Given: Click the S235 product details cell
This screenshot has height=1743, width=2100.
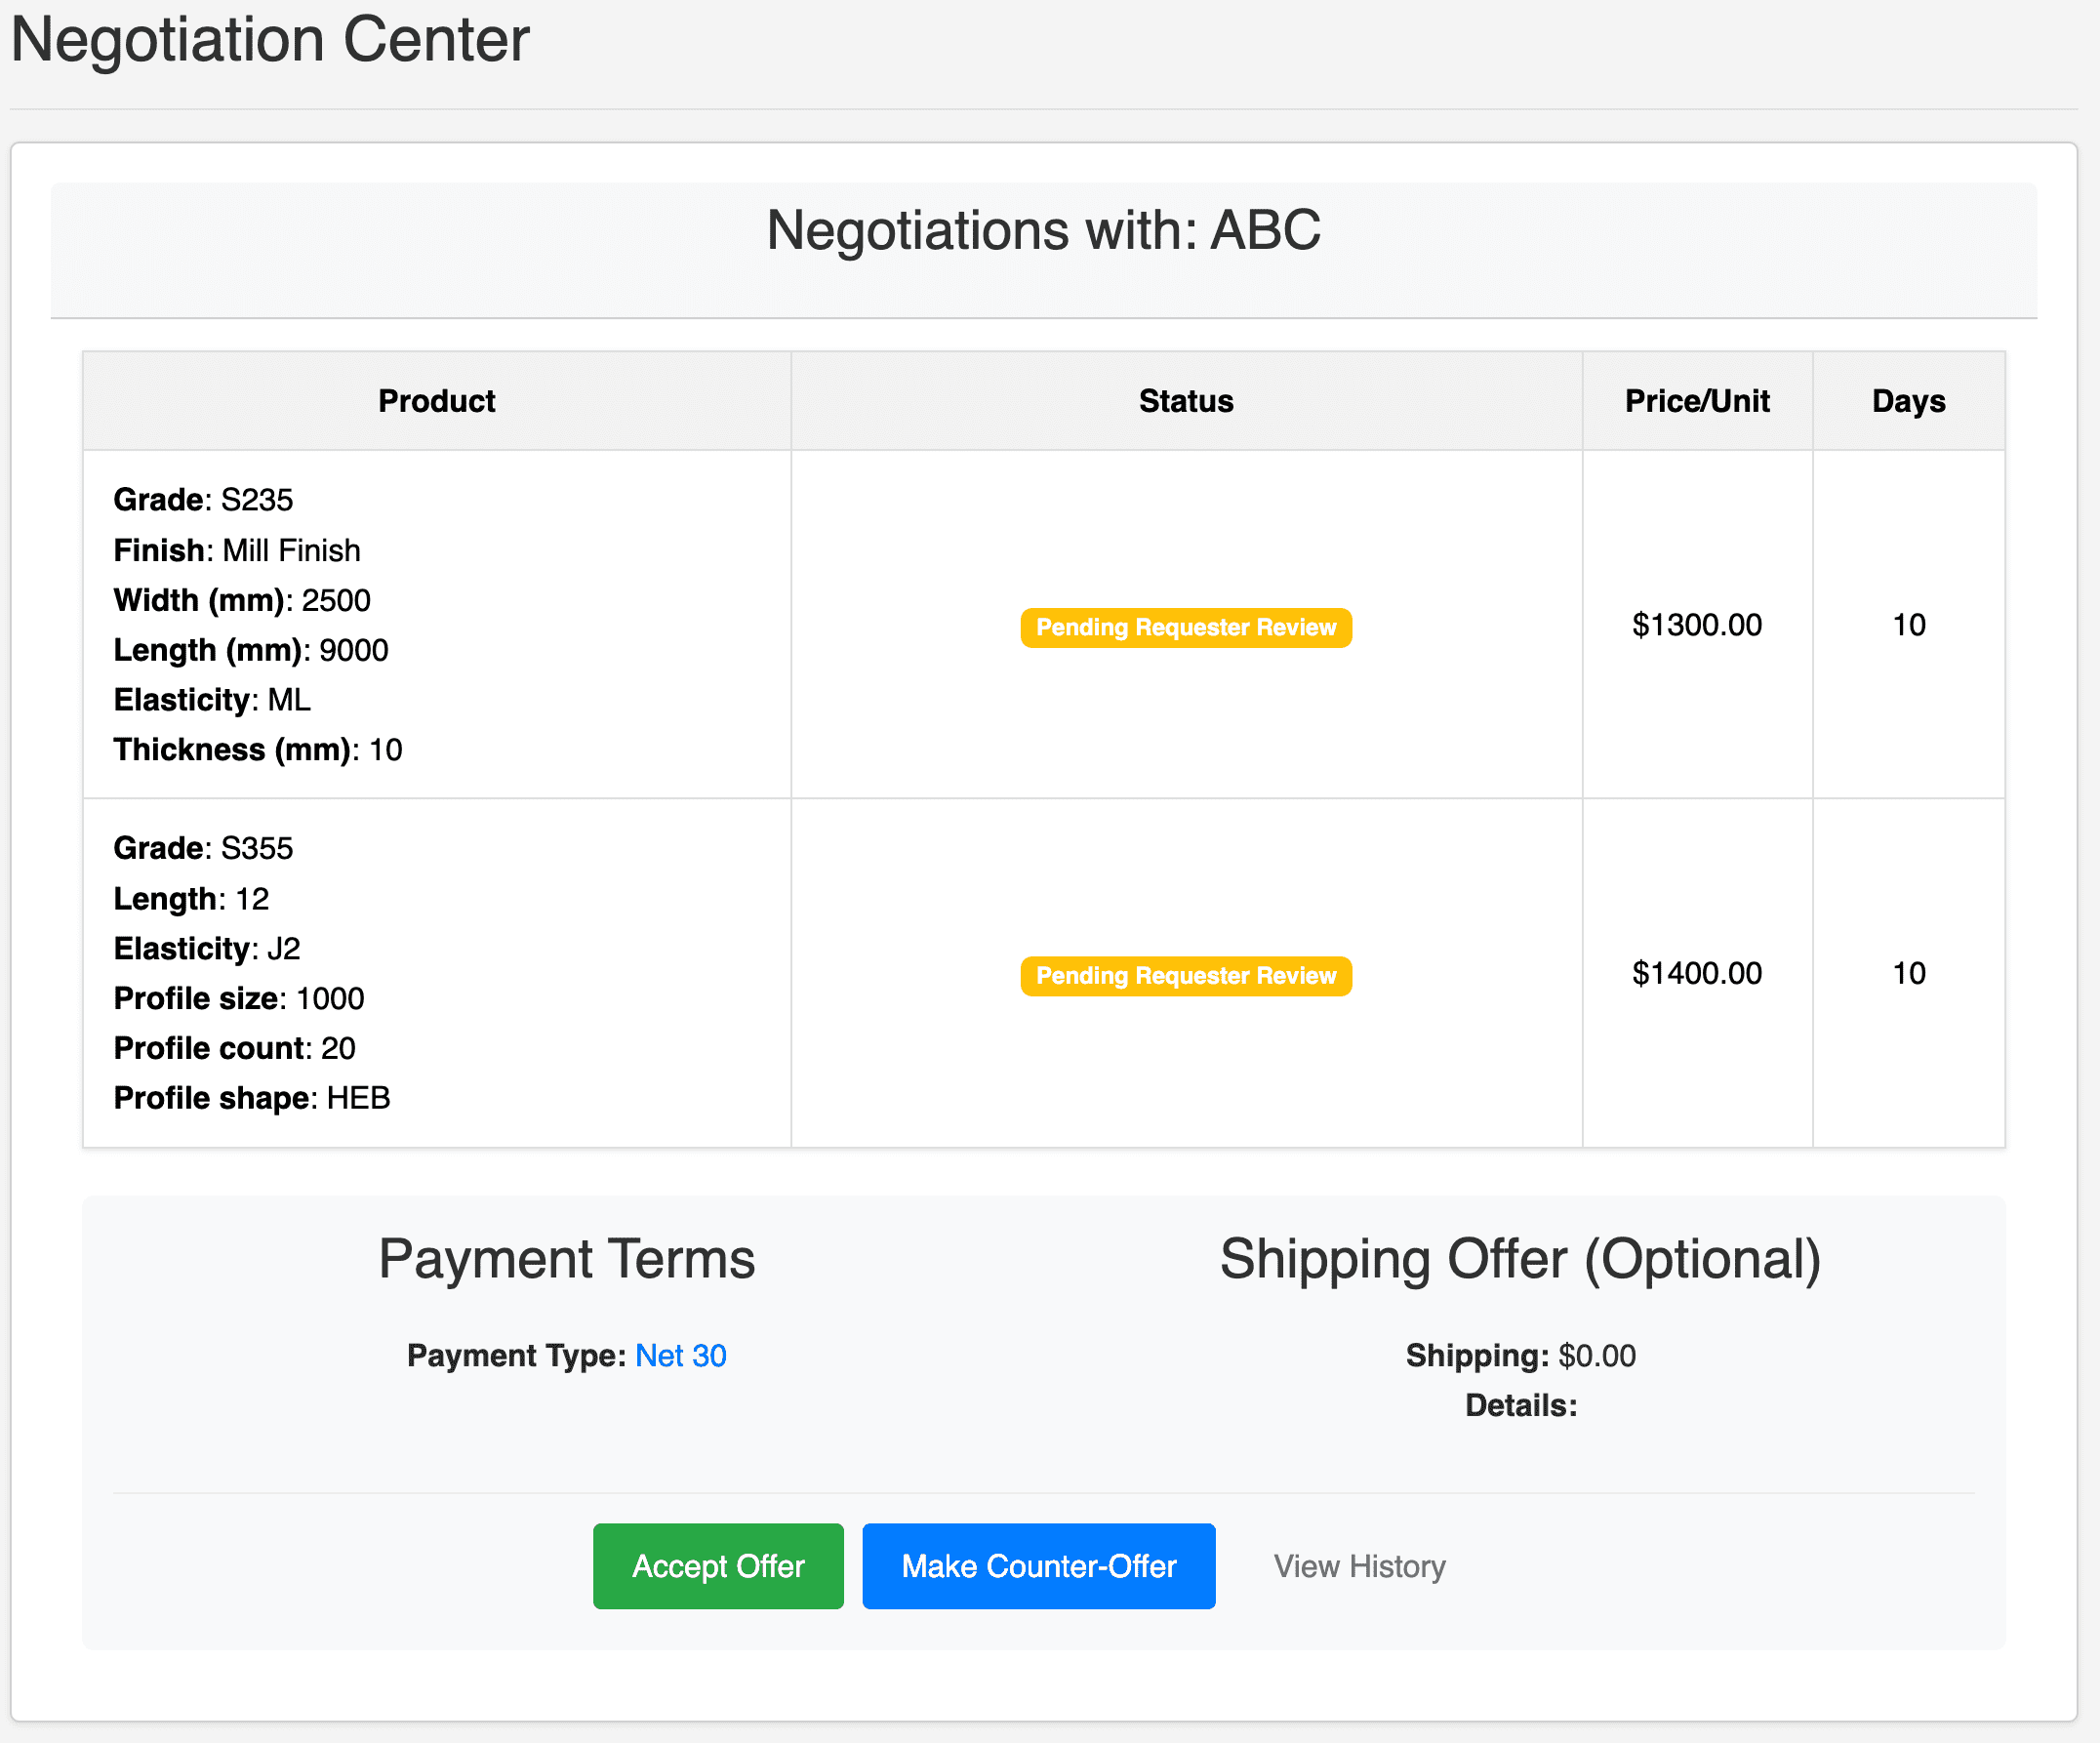Looking at the screenshot, I should [437, 624].
